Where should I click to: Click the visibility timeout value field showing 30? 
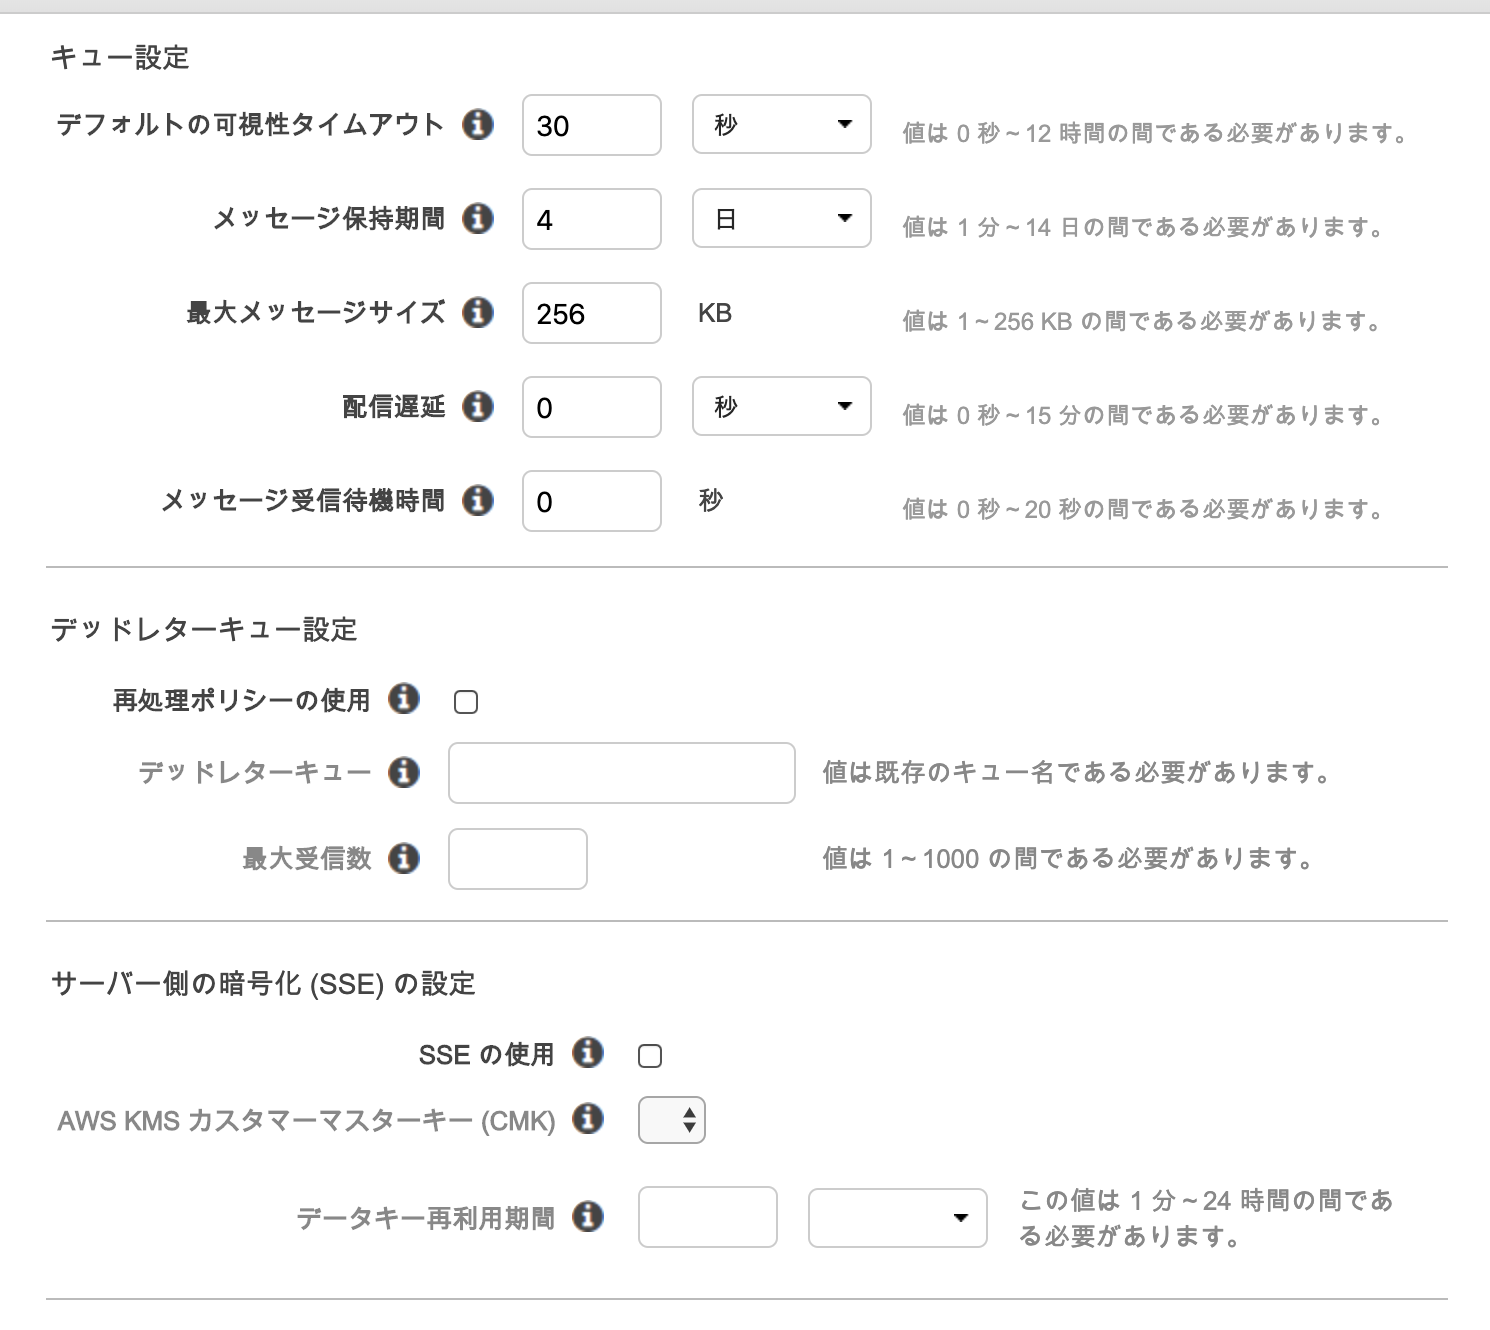point(591,124)
